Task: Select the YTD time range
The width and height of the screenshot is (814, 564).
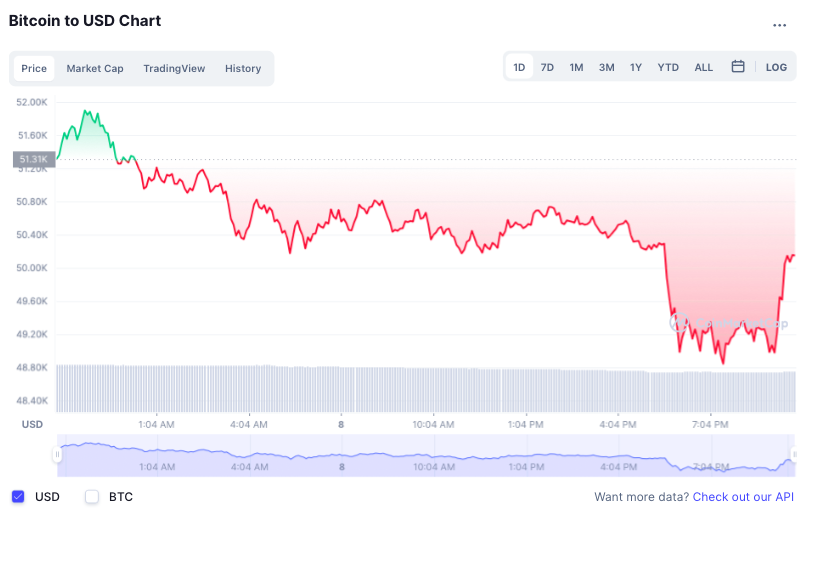Action: [x=668, y=67]
